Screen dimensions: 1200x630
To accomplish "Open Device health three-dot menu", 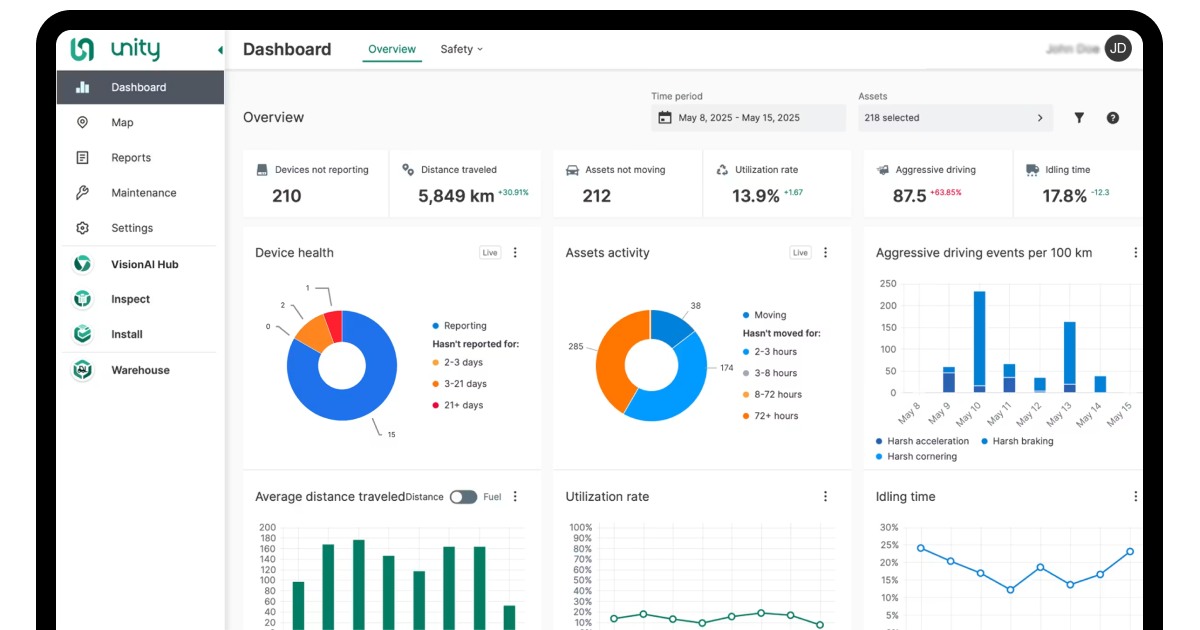I will click(515, 253).
